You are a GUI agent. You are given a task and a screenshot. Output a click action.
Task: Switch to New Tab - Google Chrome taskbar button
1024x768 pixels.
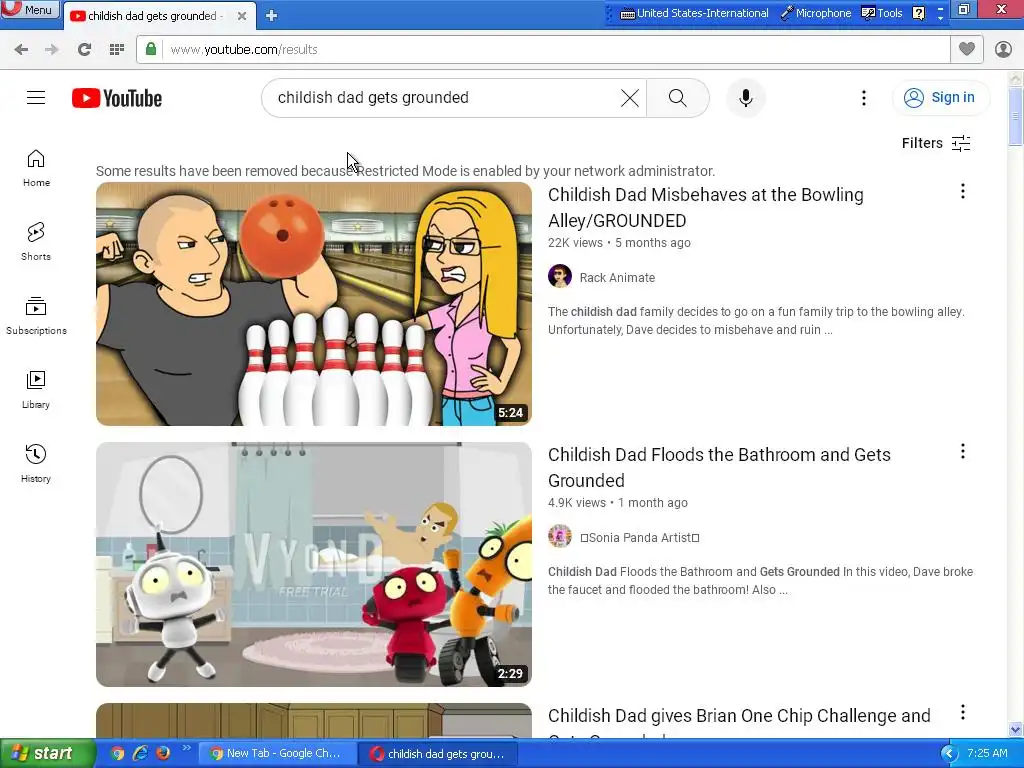pos(276,754)
